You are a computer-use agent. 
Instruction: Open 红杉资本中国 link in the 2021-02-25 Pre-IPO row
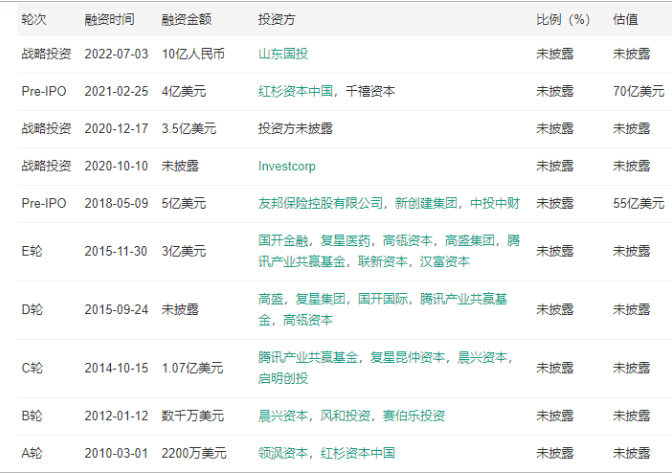click(x=295, y=91)
